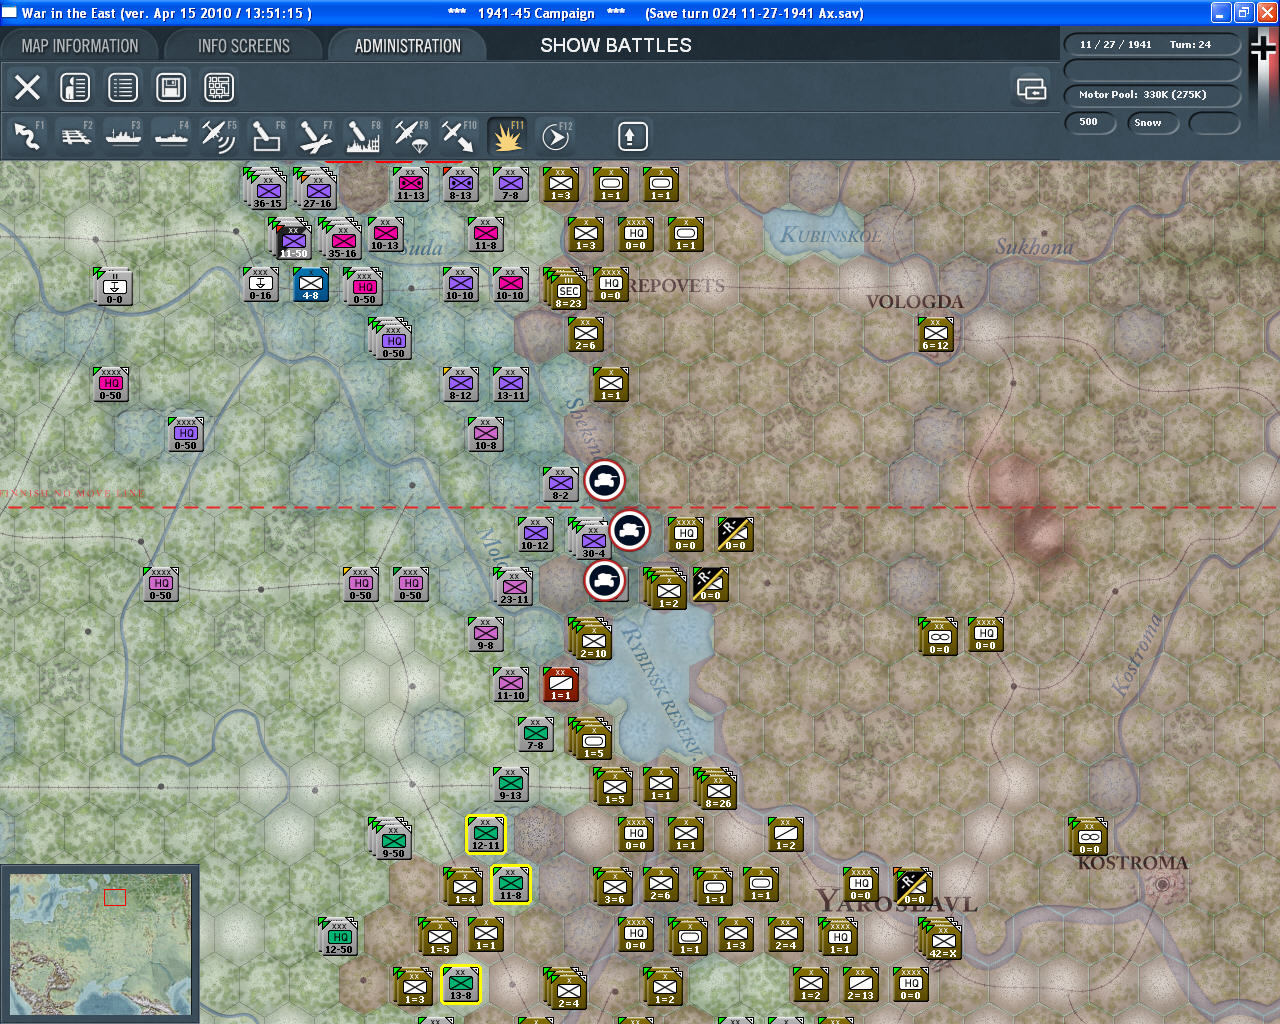Select the SEC unit 8=23 near Cherepovets
1280x1024 pixels.
pos(568,290)
